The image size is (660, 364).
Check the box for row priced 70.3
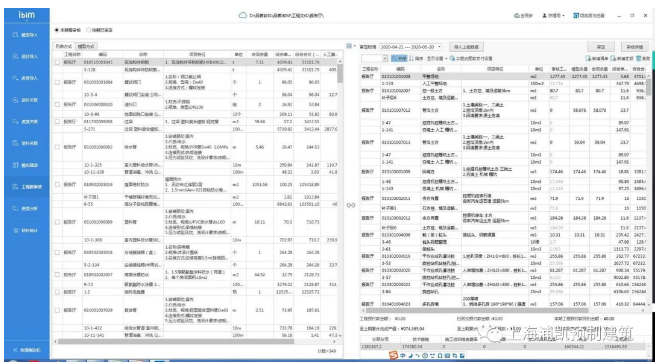tap(57, 222)
